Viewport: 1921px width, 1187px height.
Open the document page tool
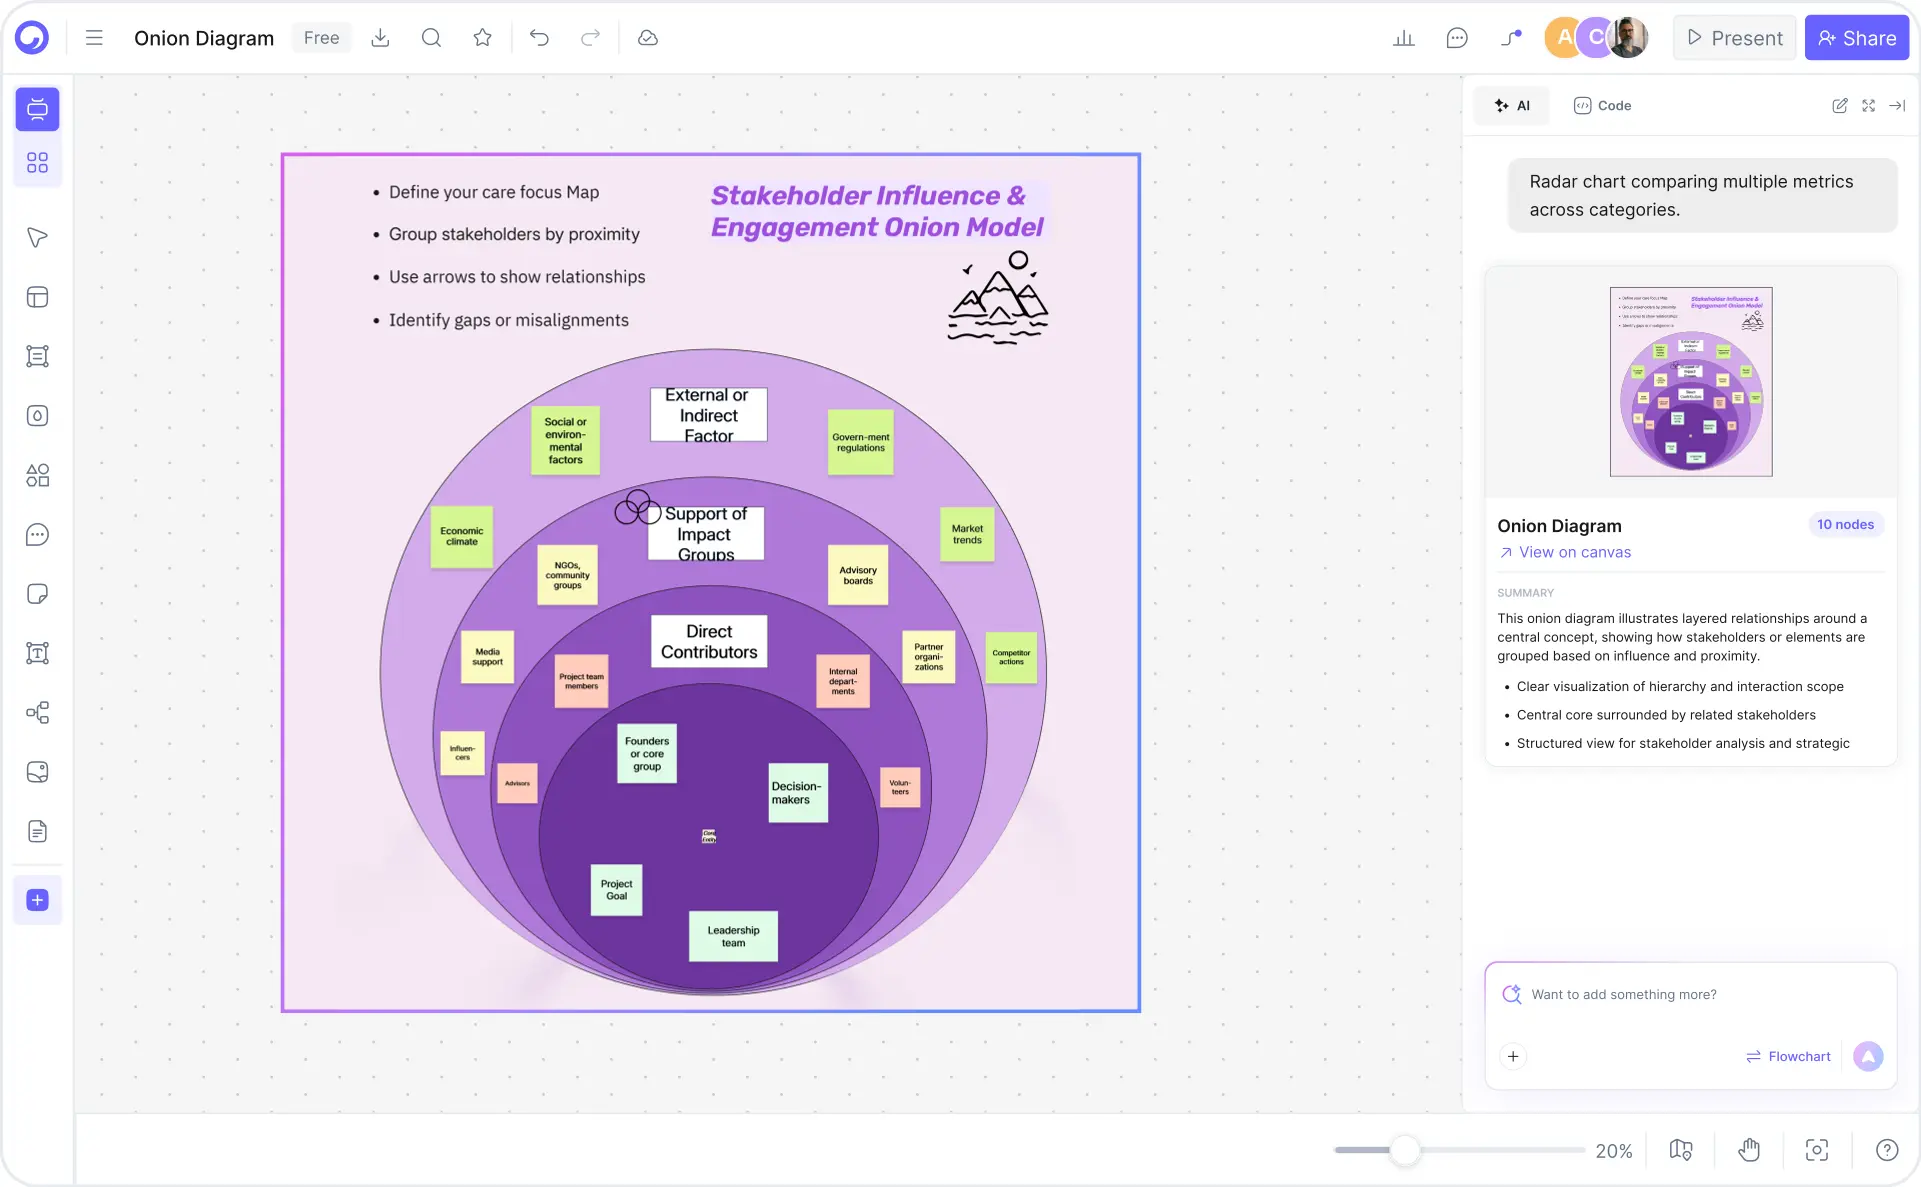coord(37,831)
